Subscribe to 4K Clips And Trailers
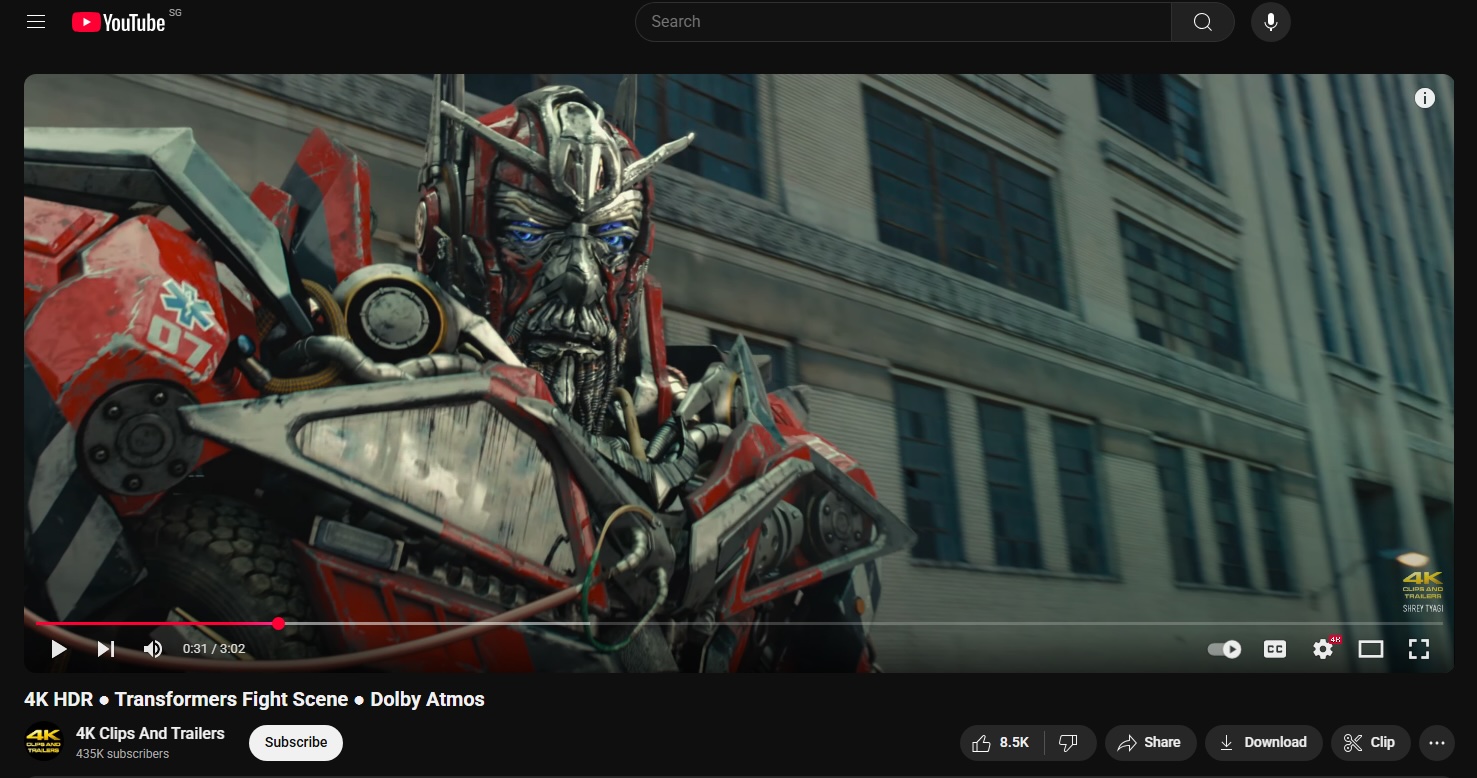Viewport: 1477px width, 778px height. pyautogui.click(x=296, y=743)
